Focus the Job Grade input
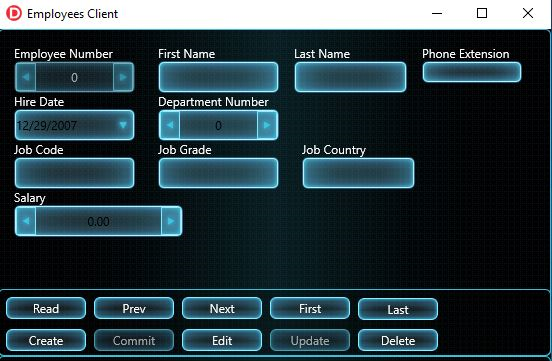The height and width of the screenshot is (361, 552). point(218,173)
